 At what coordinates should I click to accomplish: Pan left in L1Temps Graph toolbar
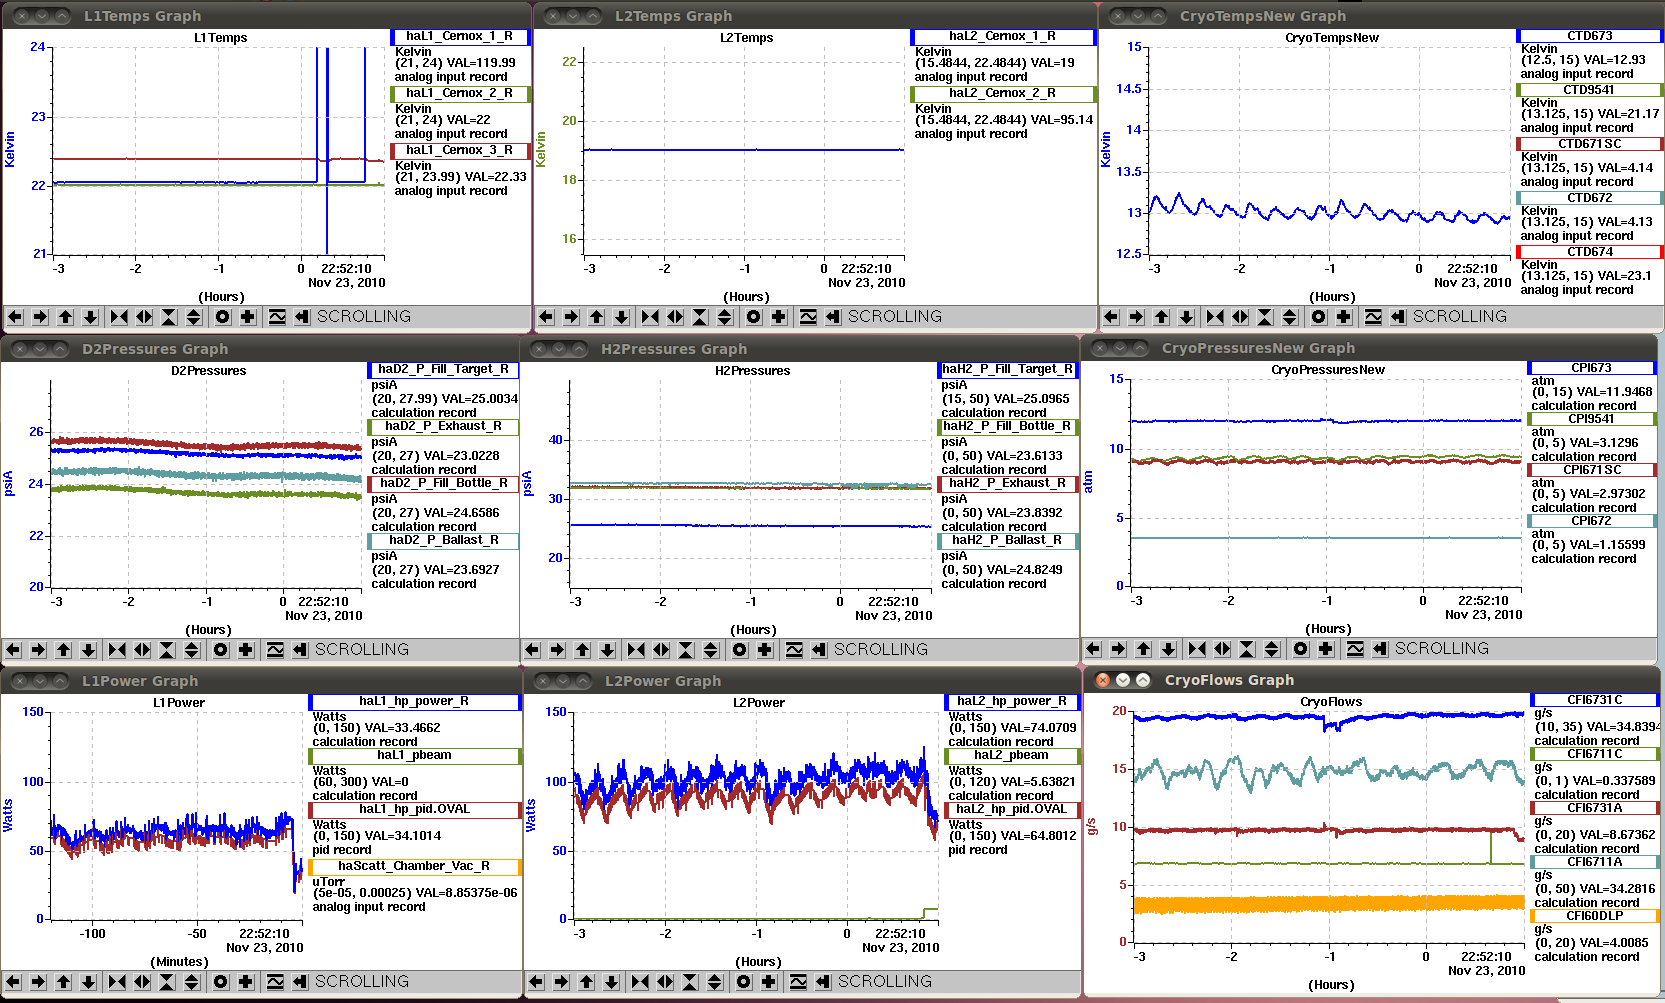tap(15, 317)
